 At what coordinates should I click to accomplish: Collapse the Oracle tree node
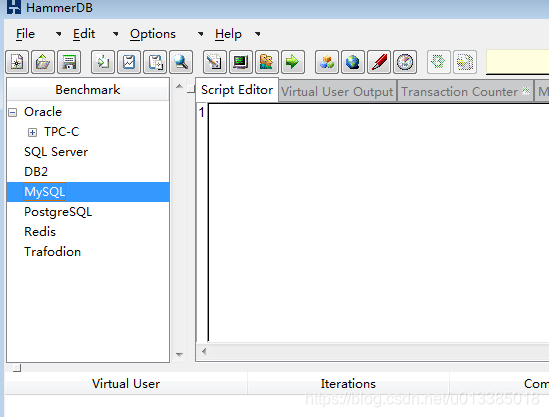(x=13, y=112)
